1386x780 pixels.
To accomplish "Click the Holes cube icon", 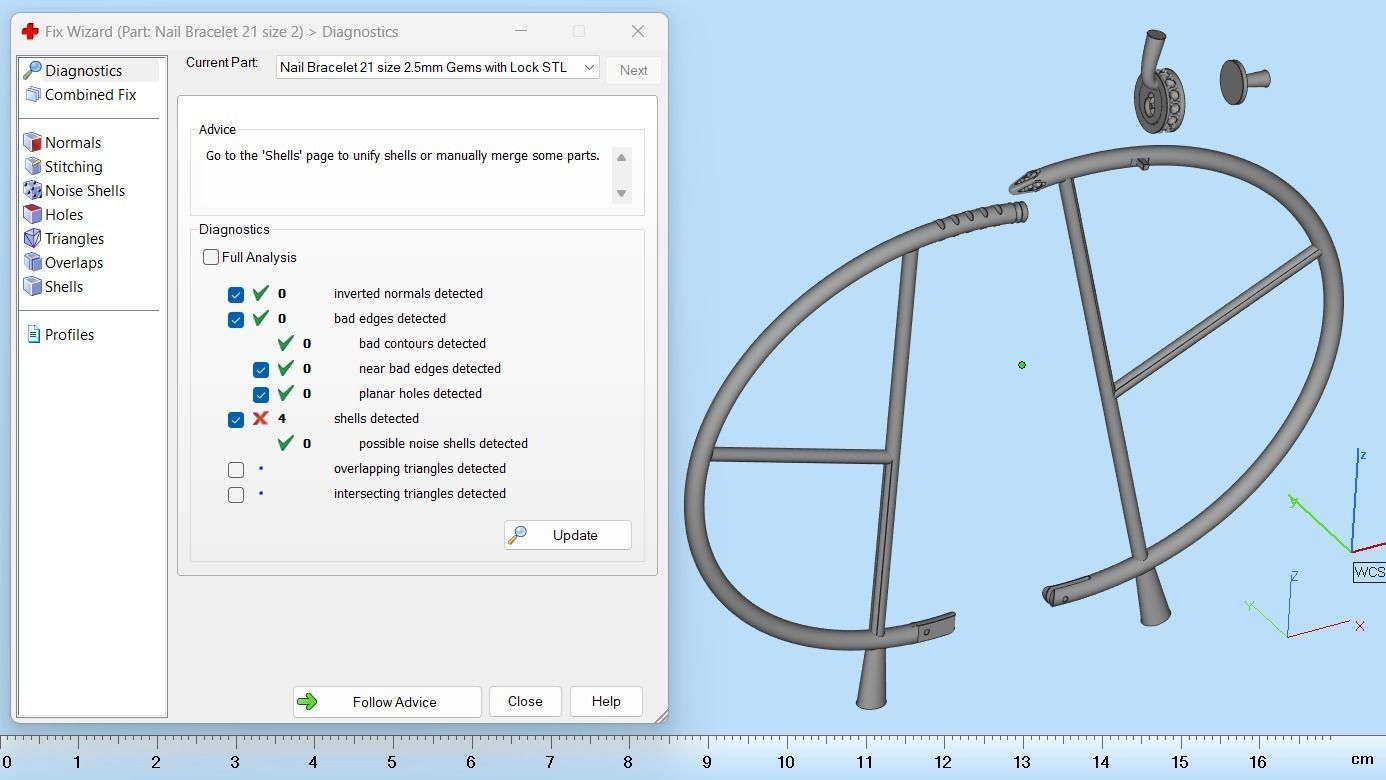I will [x=32, y=214].
